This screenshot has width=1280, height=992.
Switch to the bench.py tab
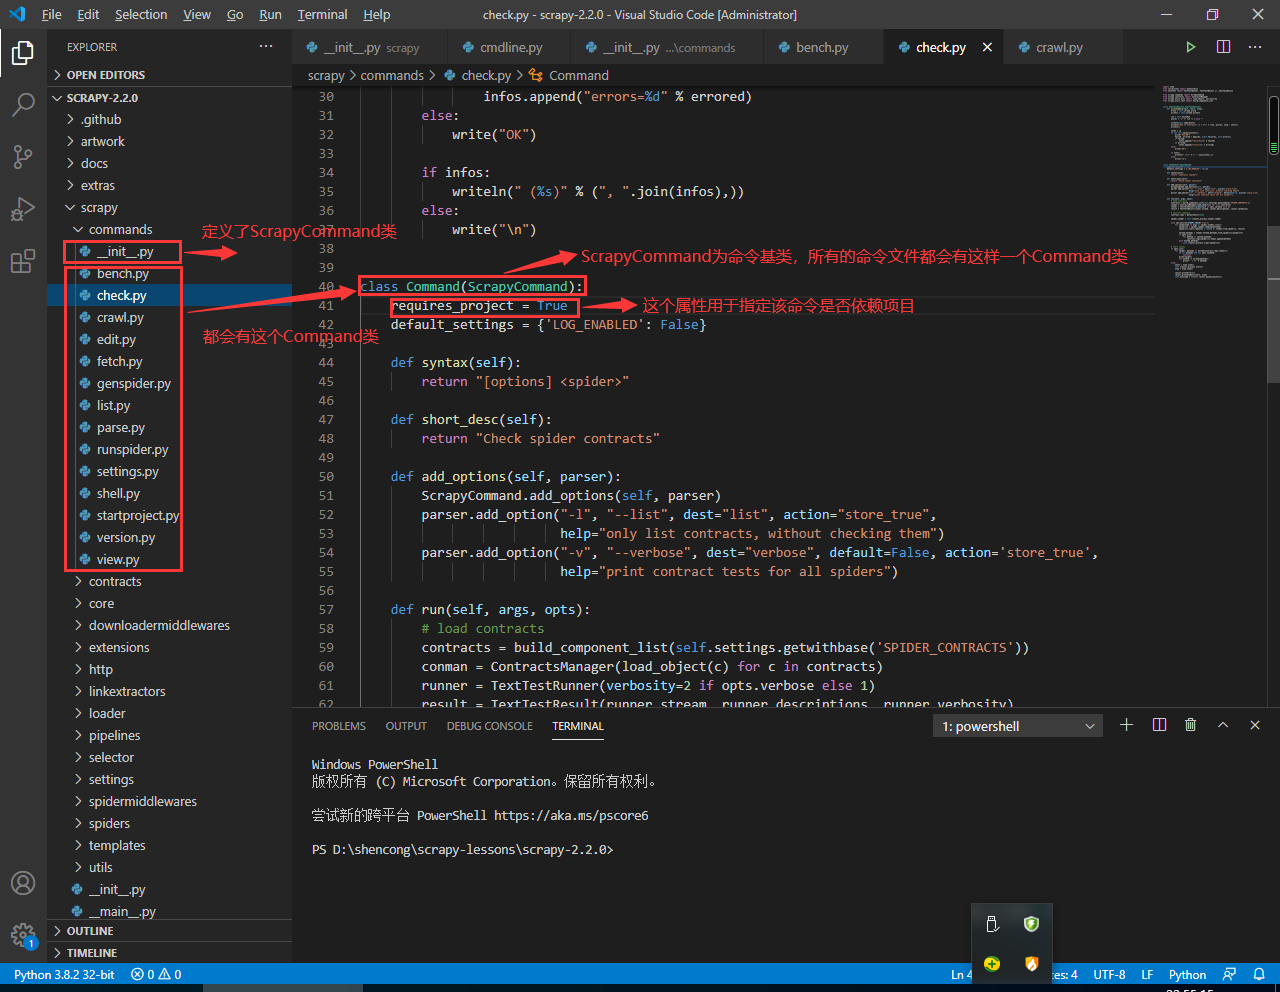(822, 47)
